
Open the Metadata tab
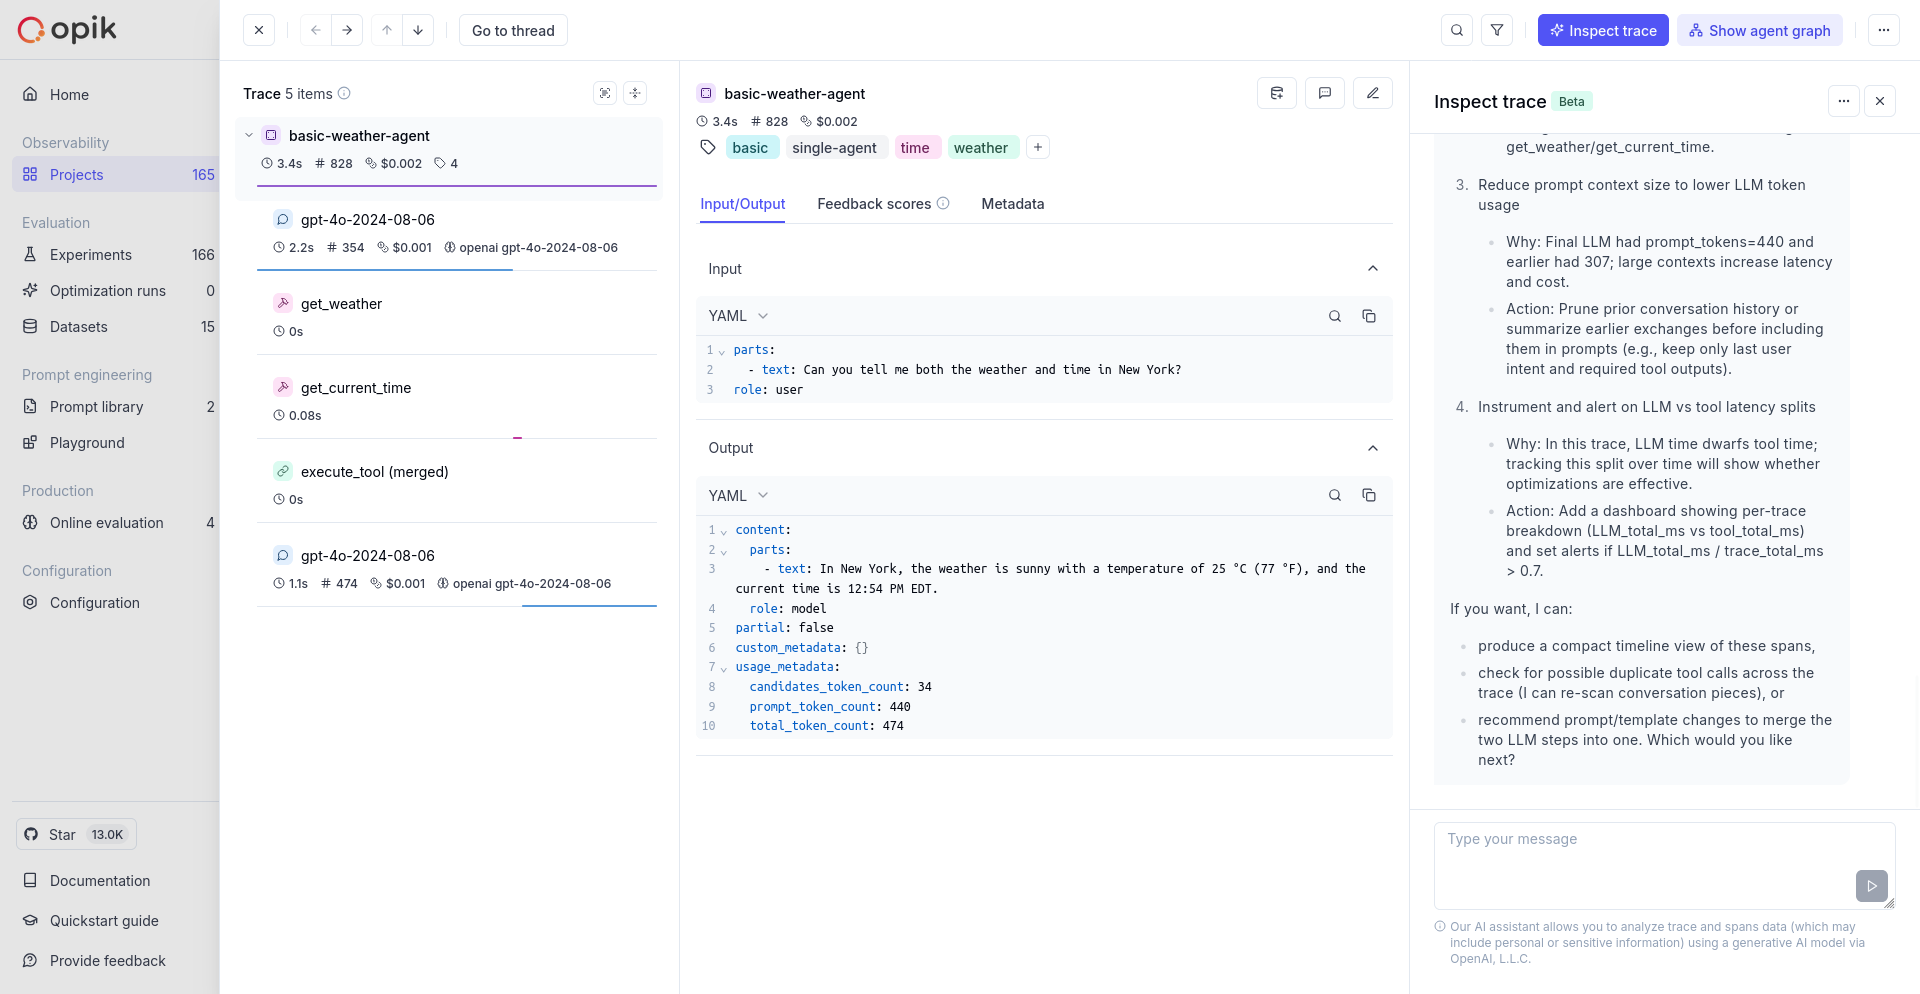tap(1012, 204)
